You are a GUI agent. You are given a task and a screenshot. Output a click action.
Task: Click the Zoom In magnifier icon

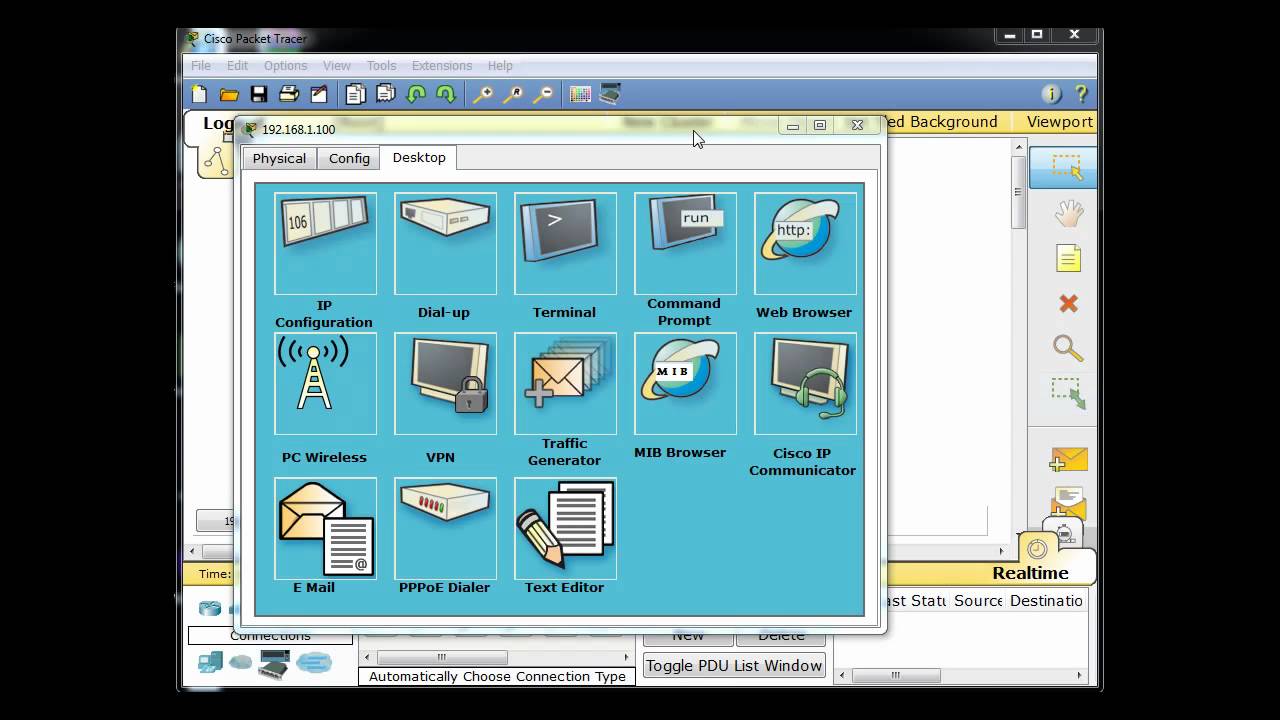coord(483,94)
